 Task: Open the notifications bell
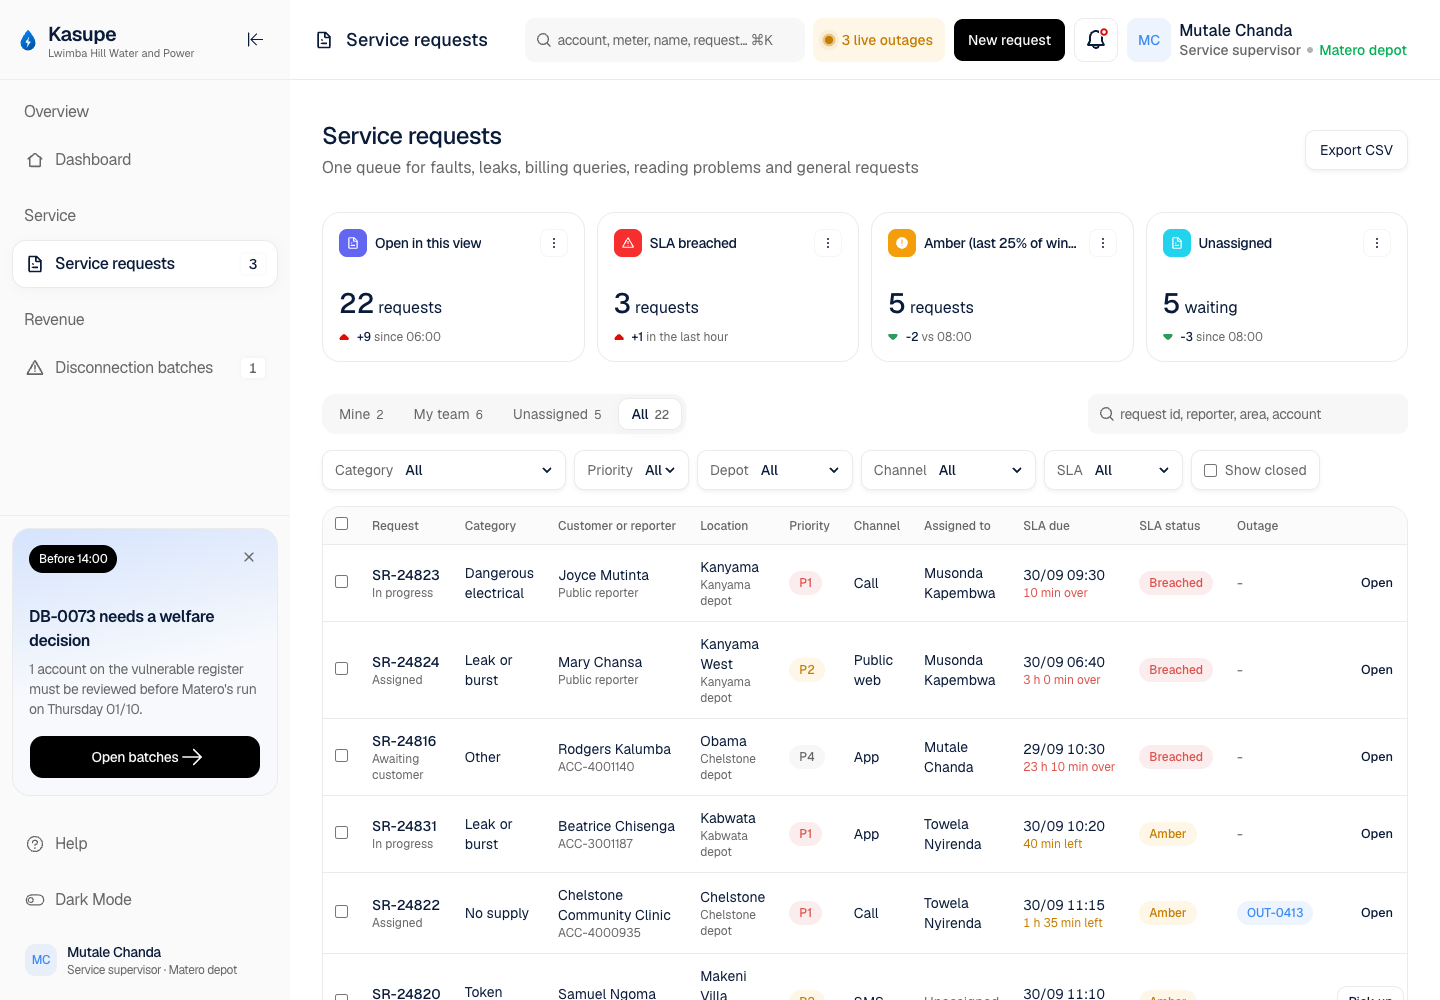click(x=1096, y=40)
